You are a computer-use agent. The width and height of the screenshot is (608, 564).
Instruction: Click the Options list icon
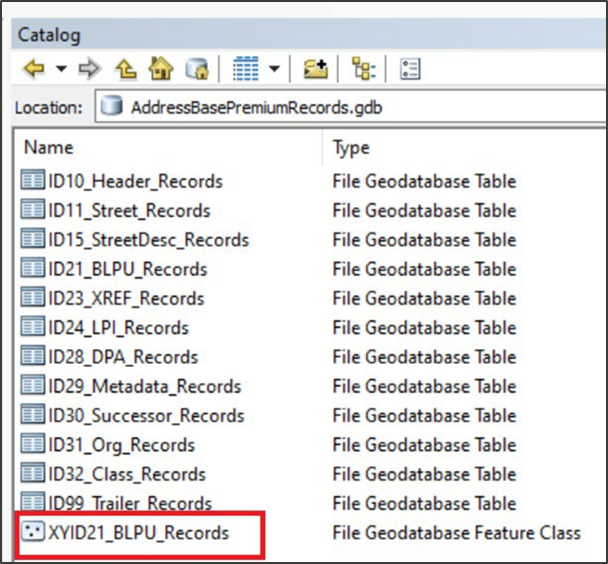pyautogui.click(x=410, y=69)
